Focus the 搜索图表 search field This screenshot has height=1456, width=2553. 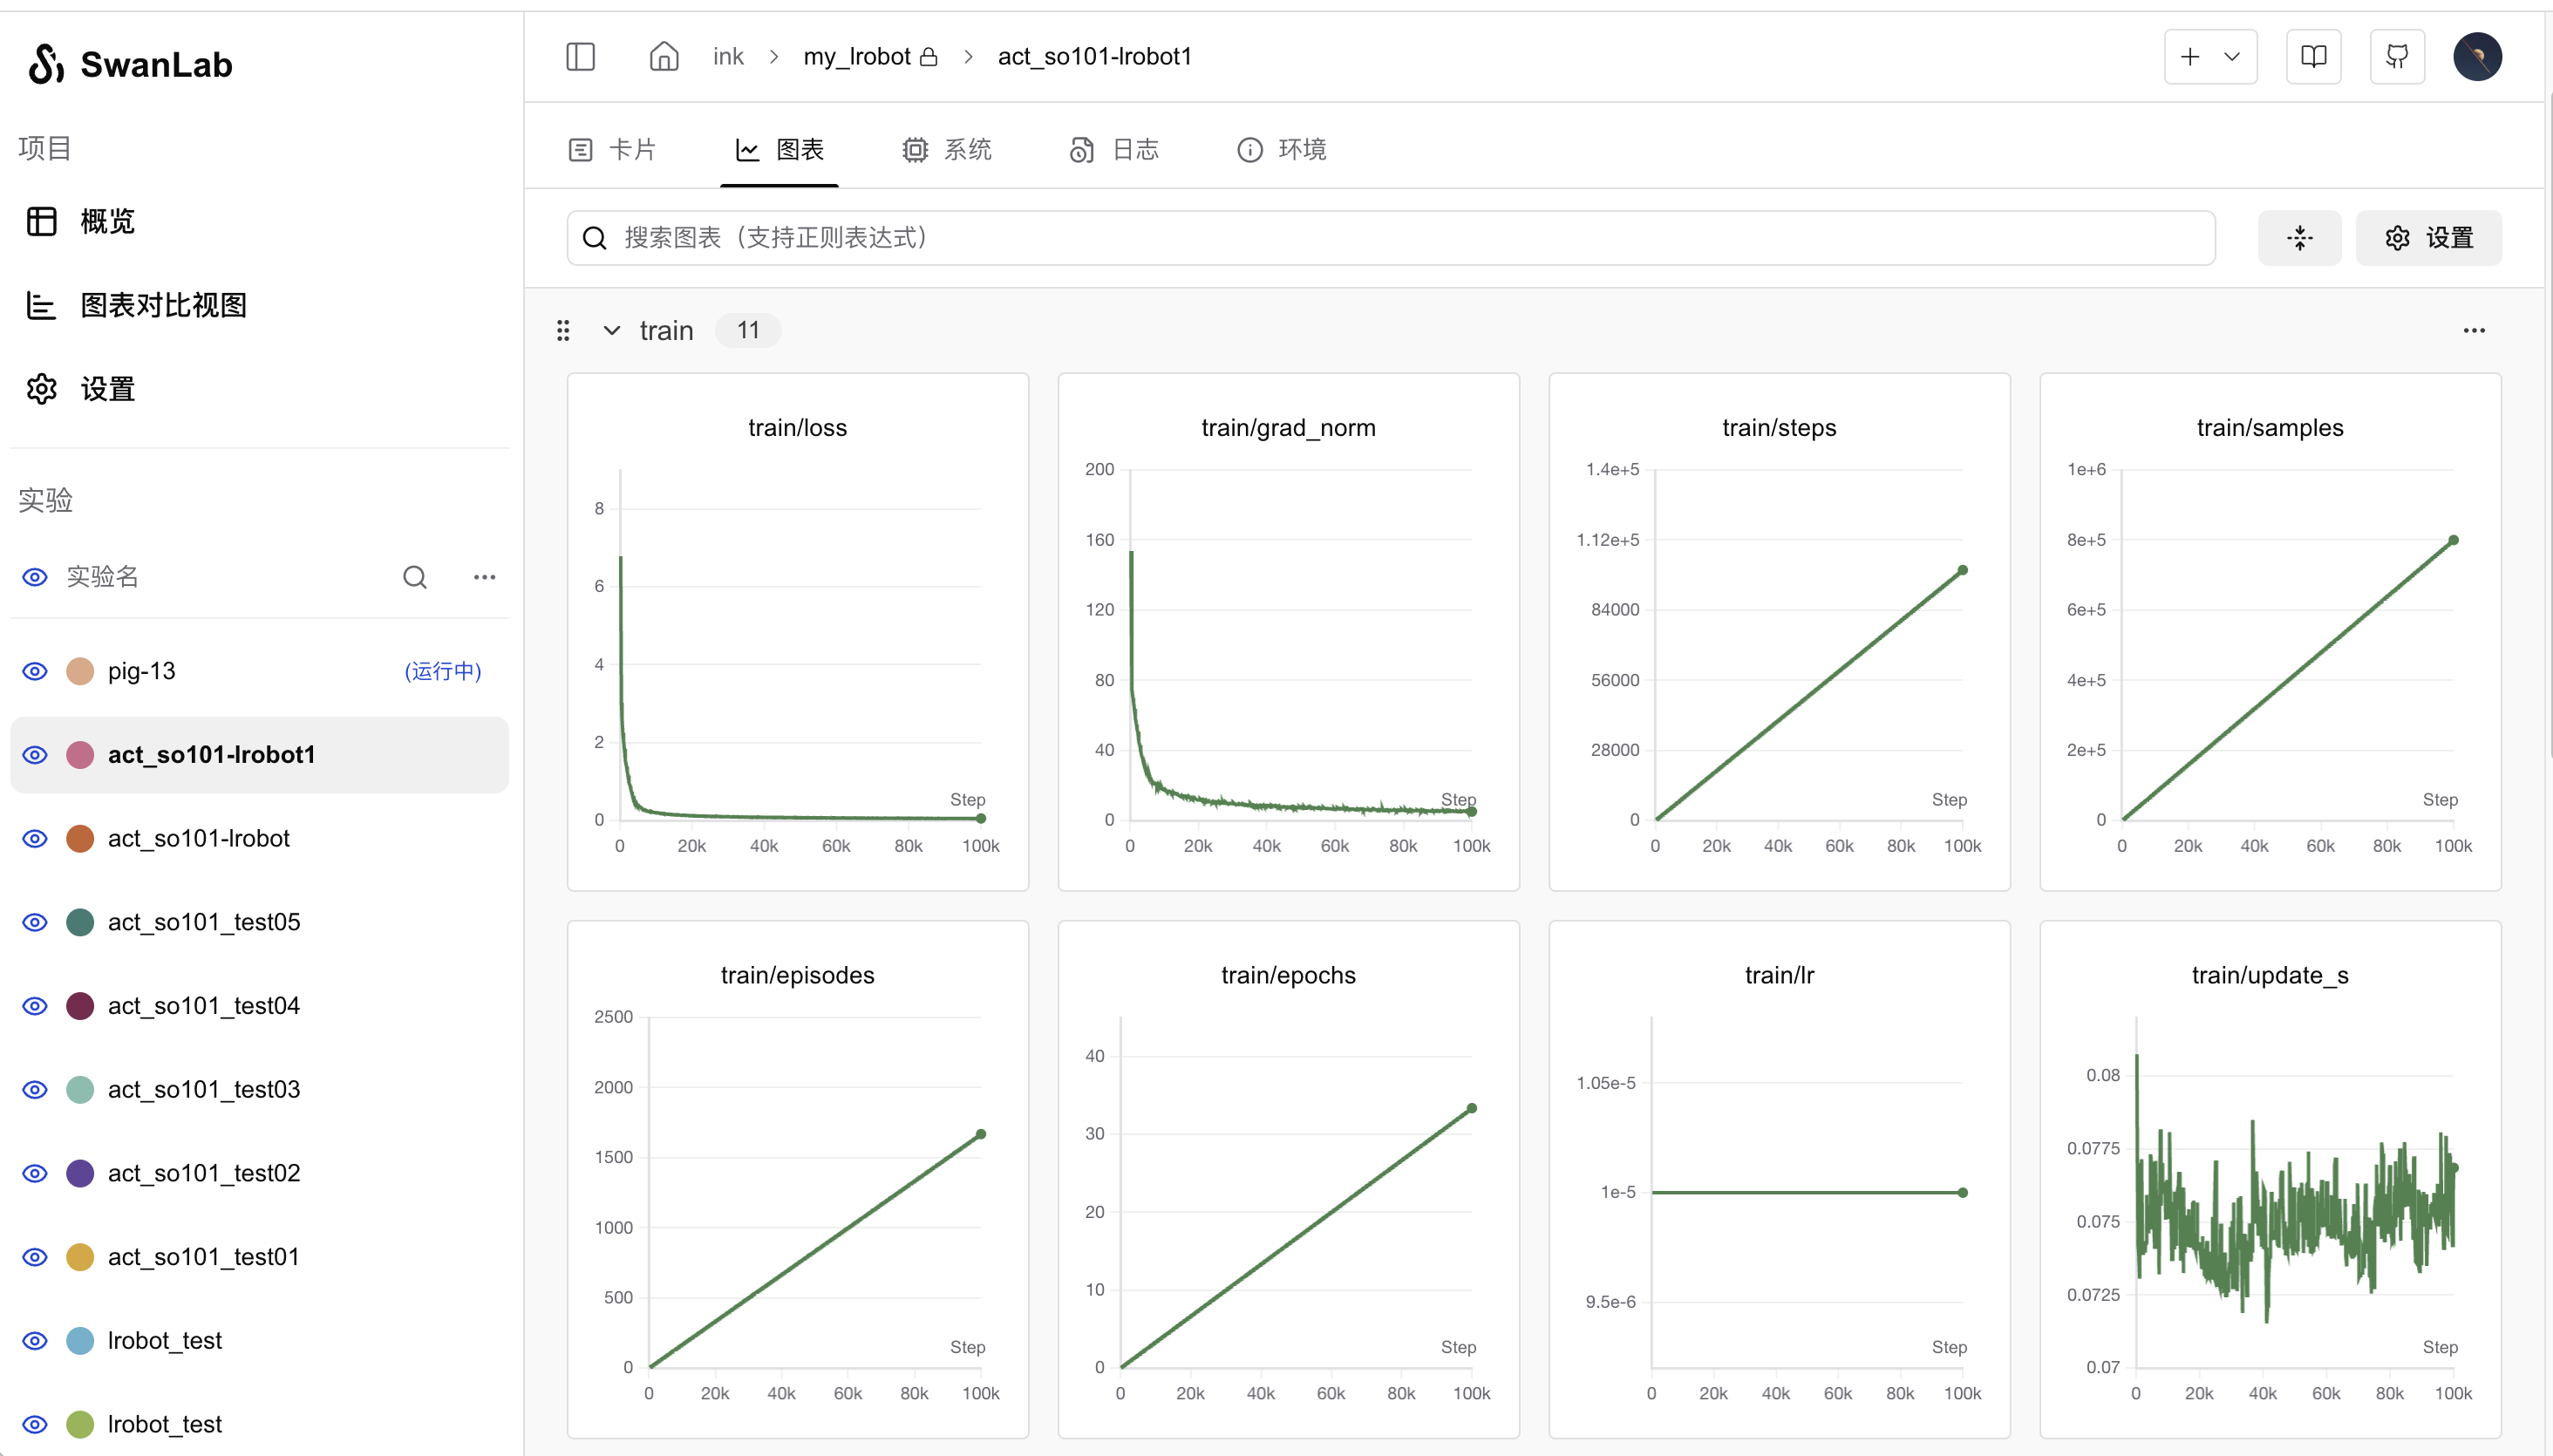[1390, 238]
